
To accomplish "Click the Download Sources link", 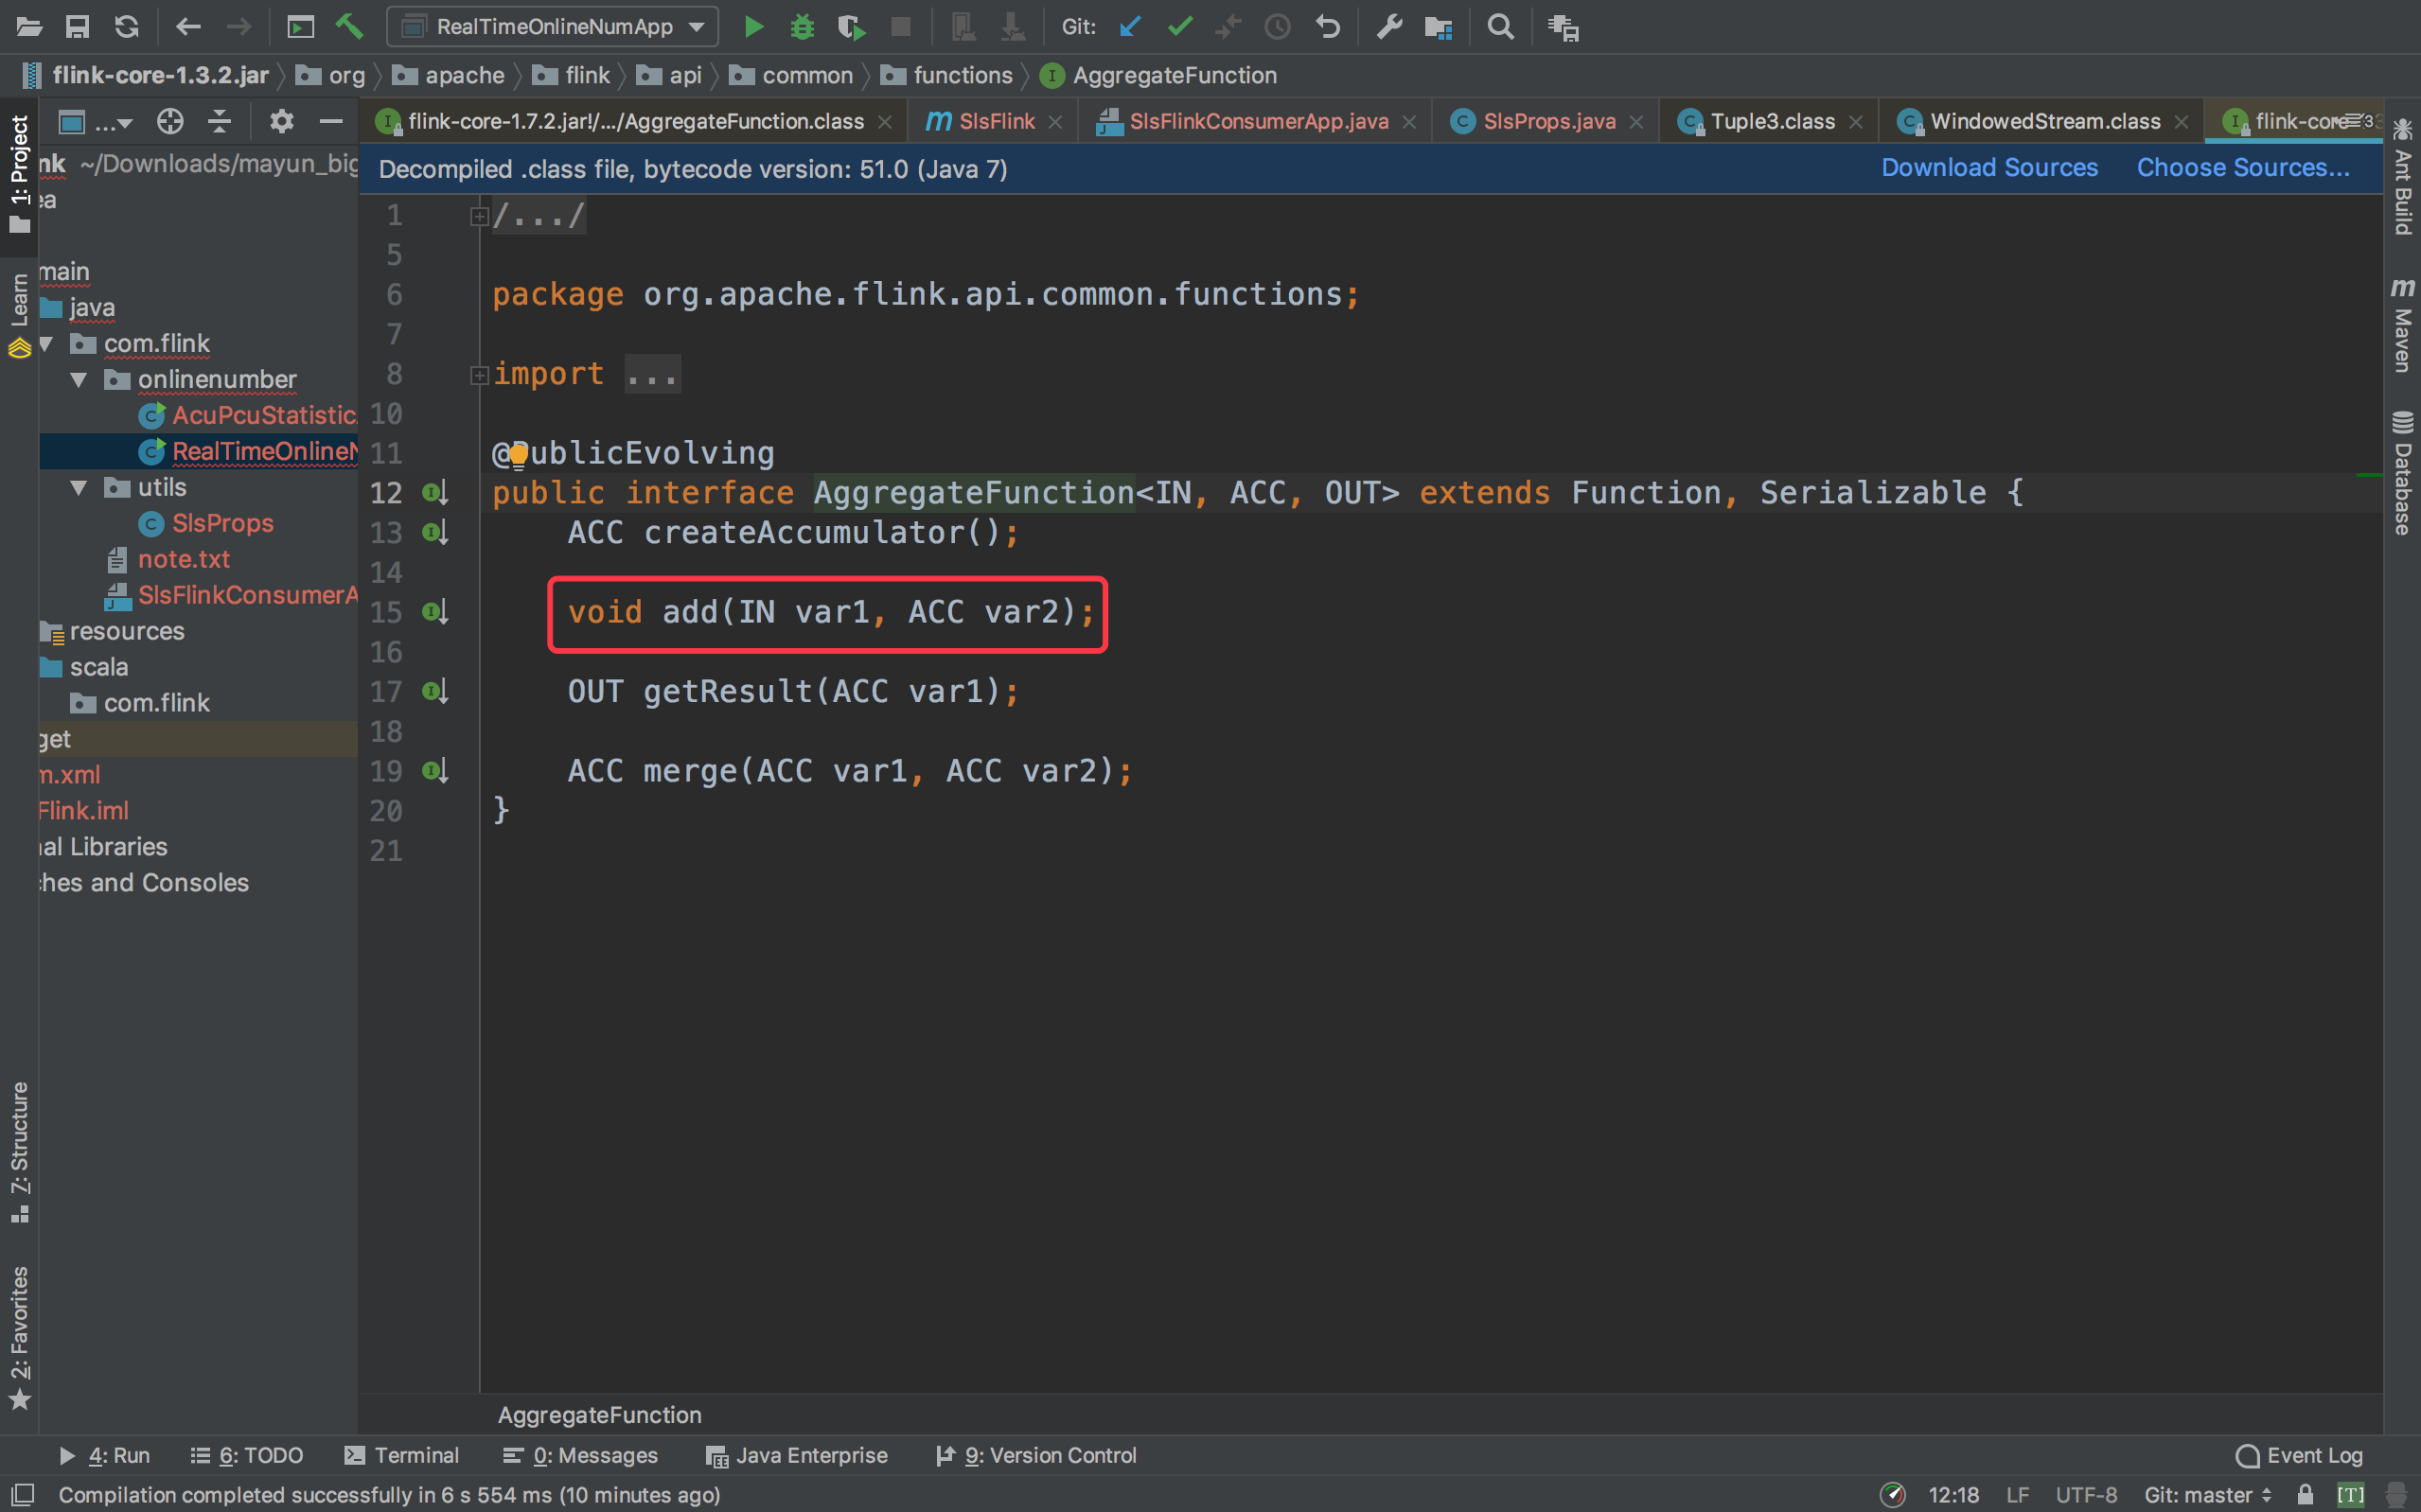I will click(1989, 168).
